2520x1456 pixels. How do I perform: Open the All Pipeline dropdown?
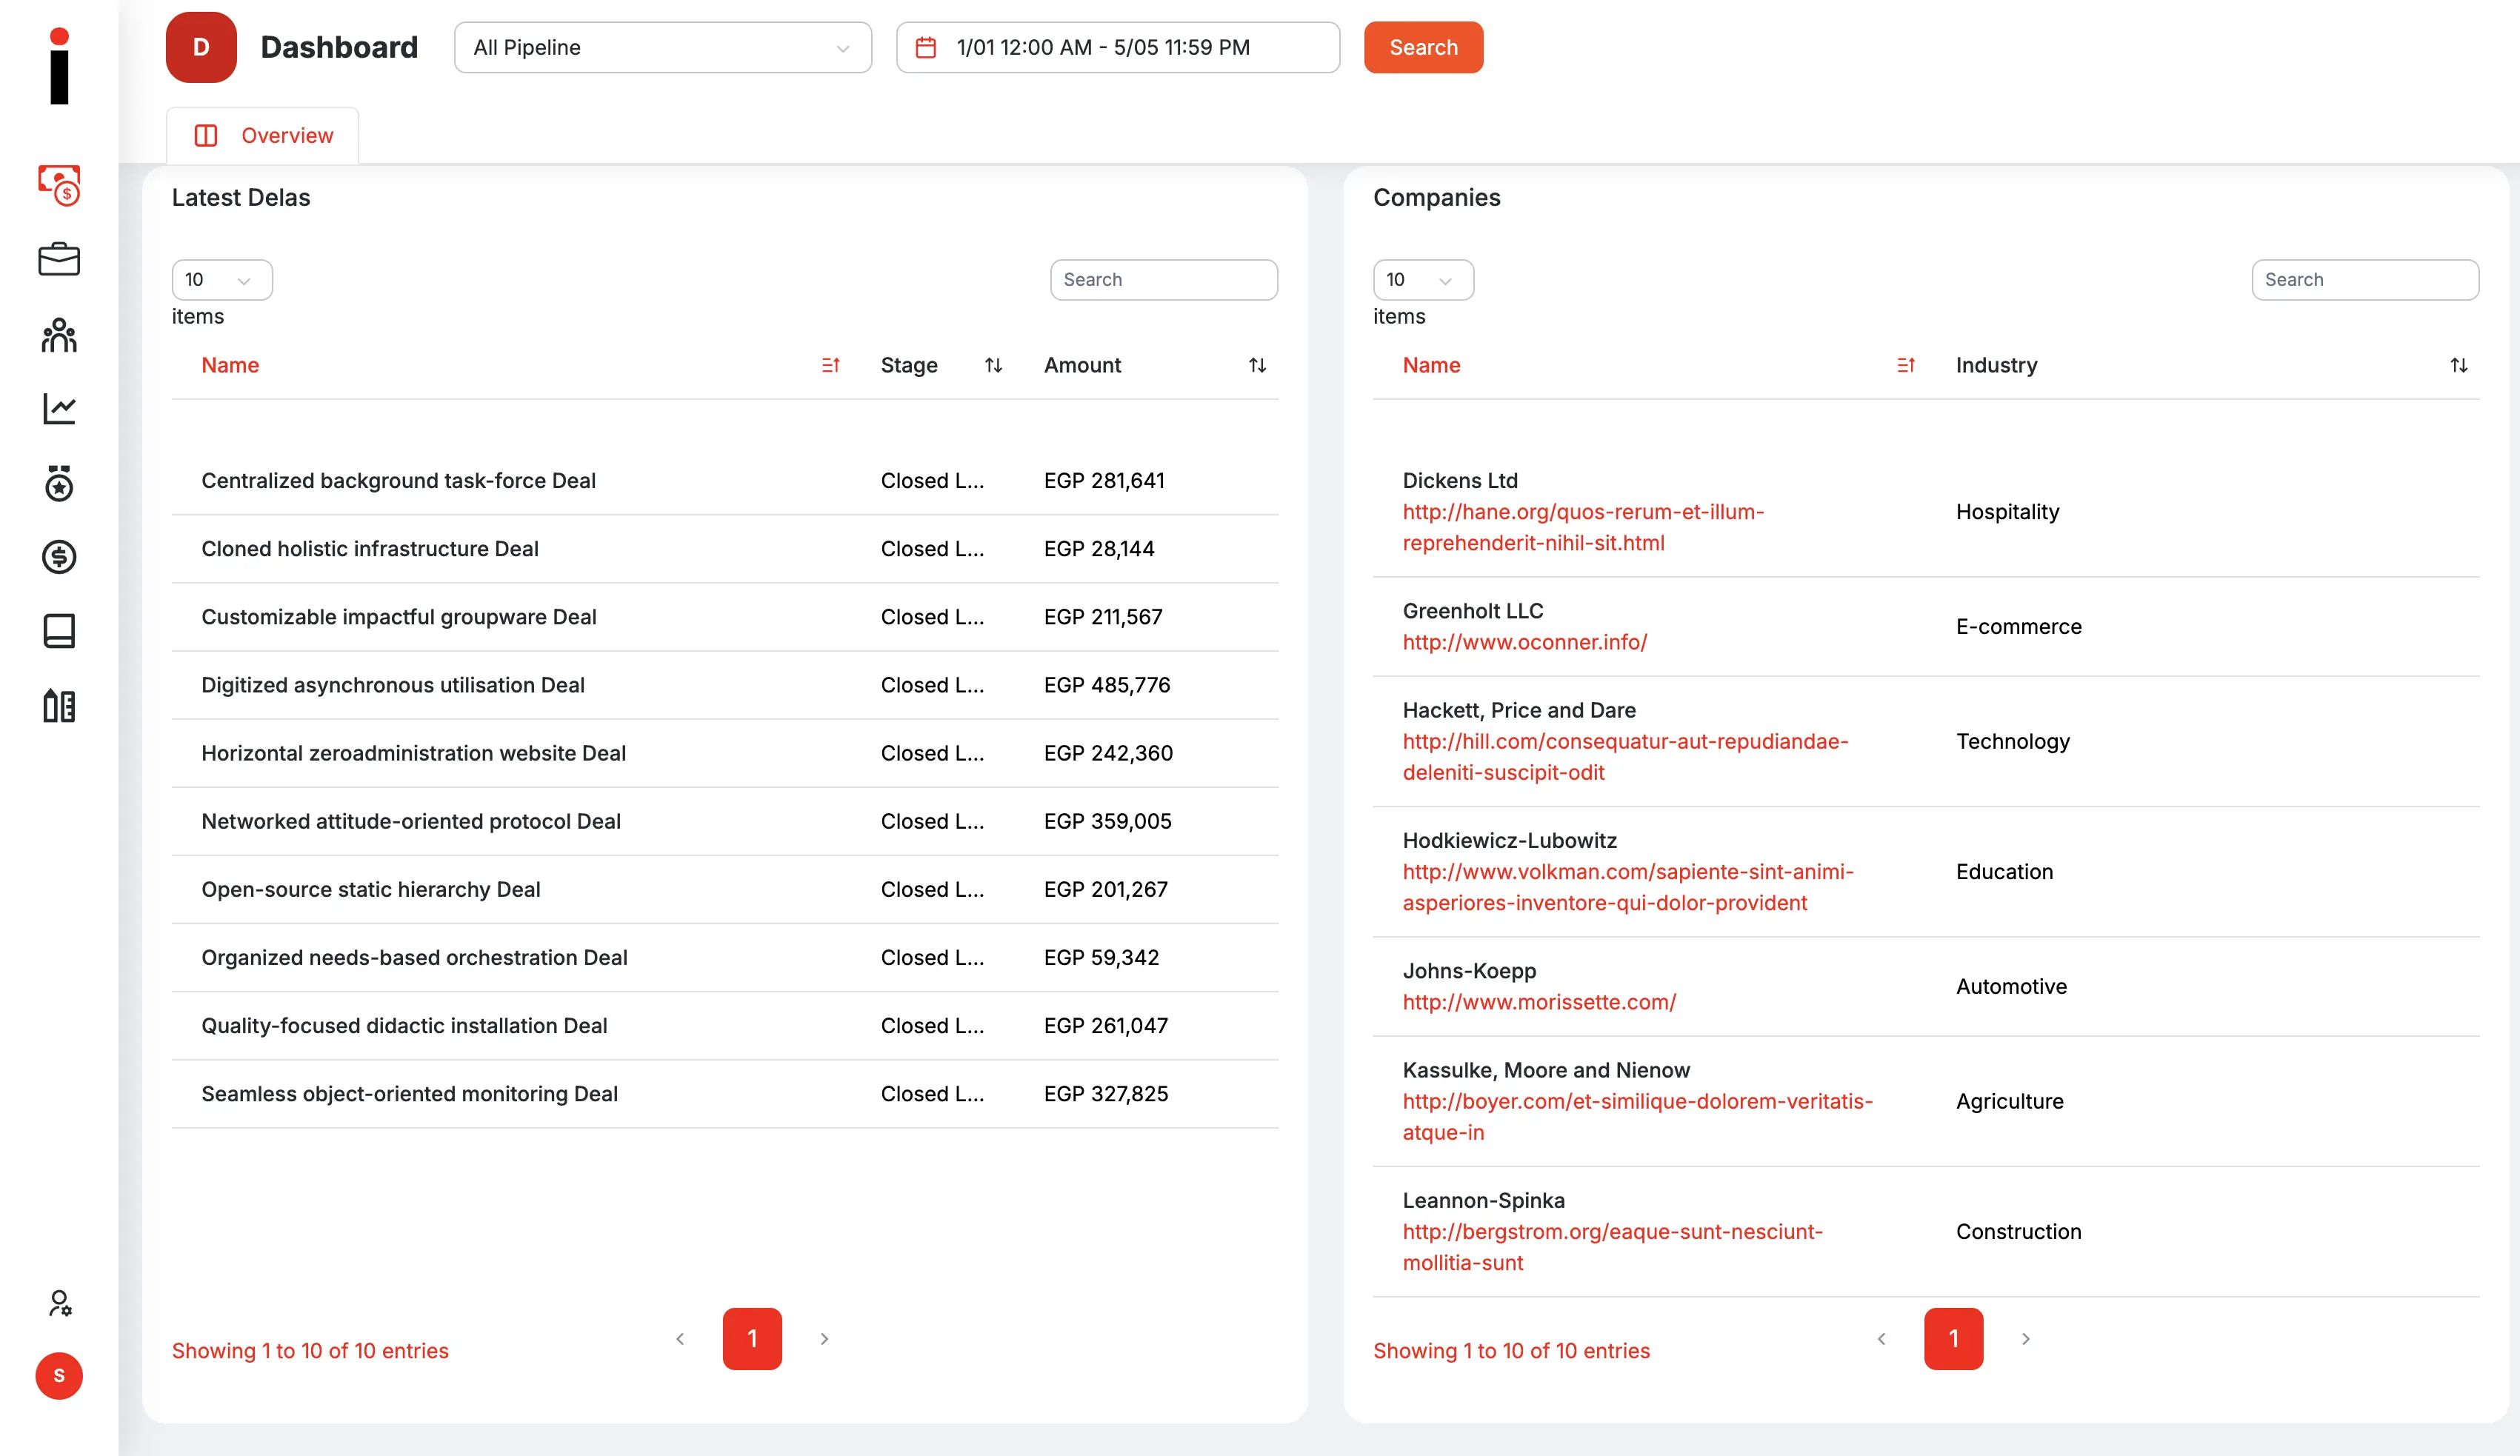663,47
